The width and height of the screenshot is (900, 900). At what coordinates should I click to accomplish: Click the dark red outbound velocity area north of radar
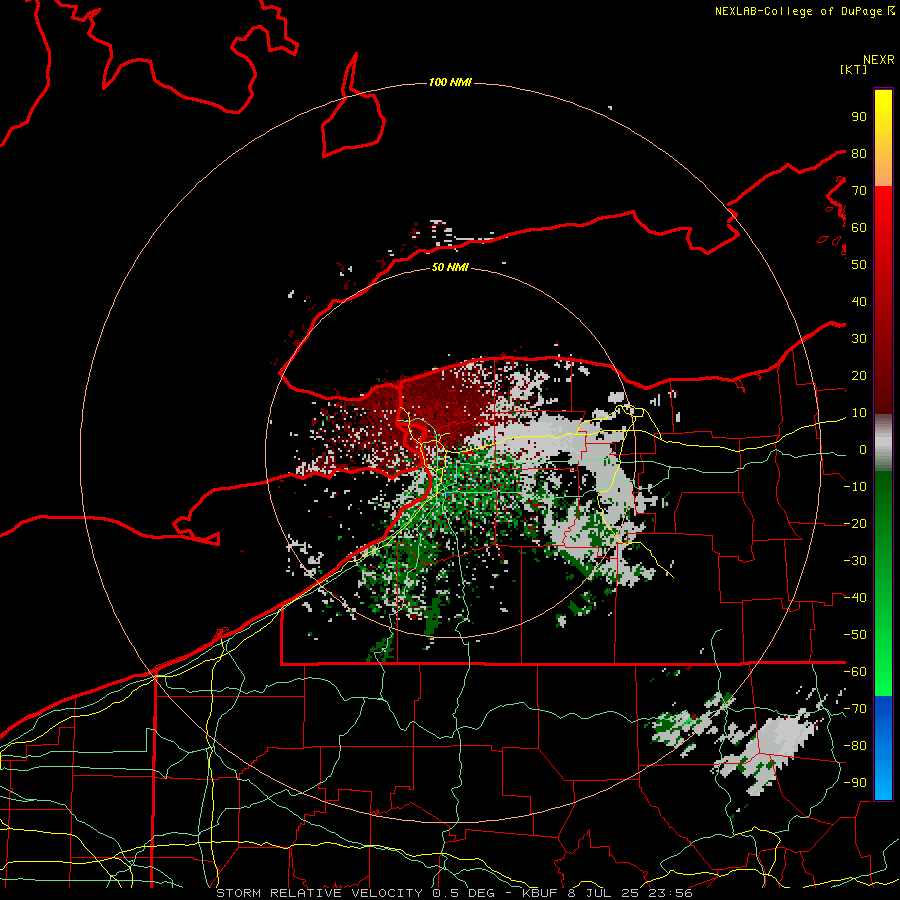[x=445, y=405]
